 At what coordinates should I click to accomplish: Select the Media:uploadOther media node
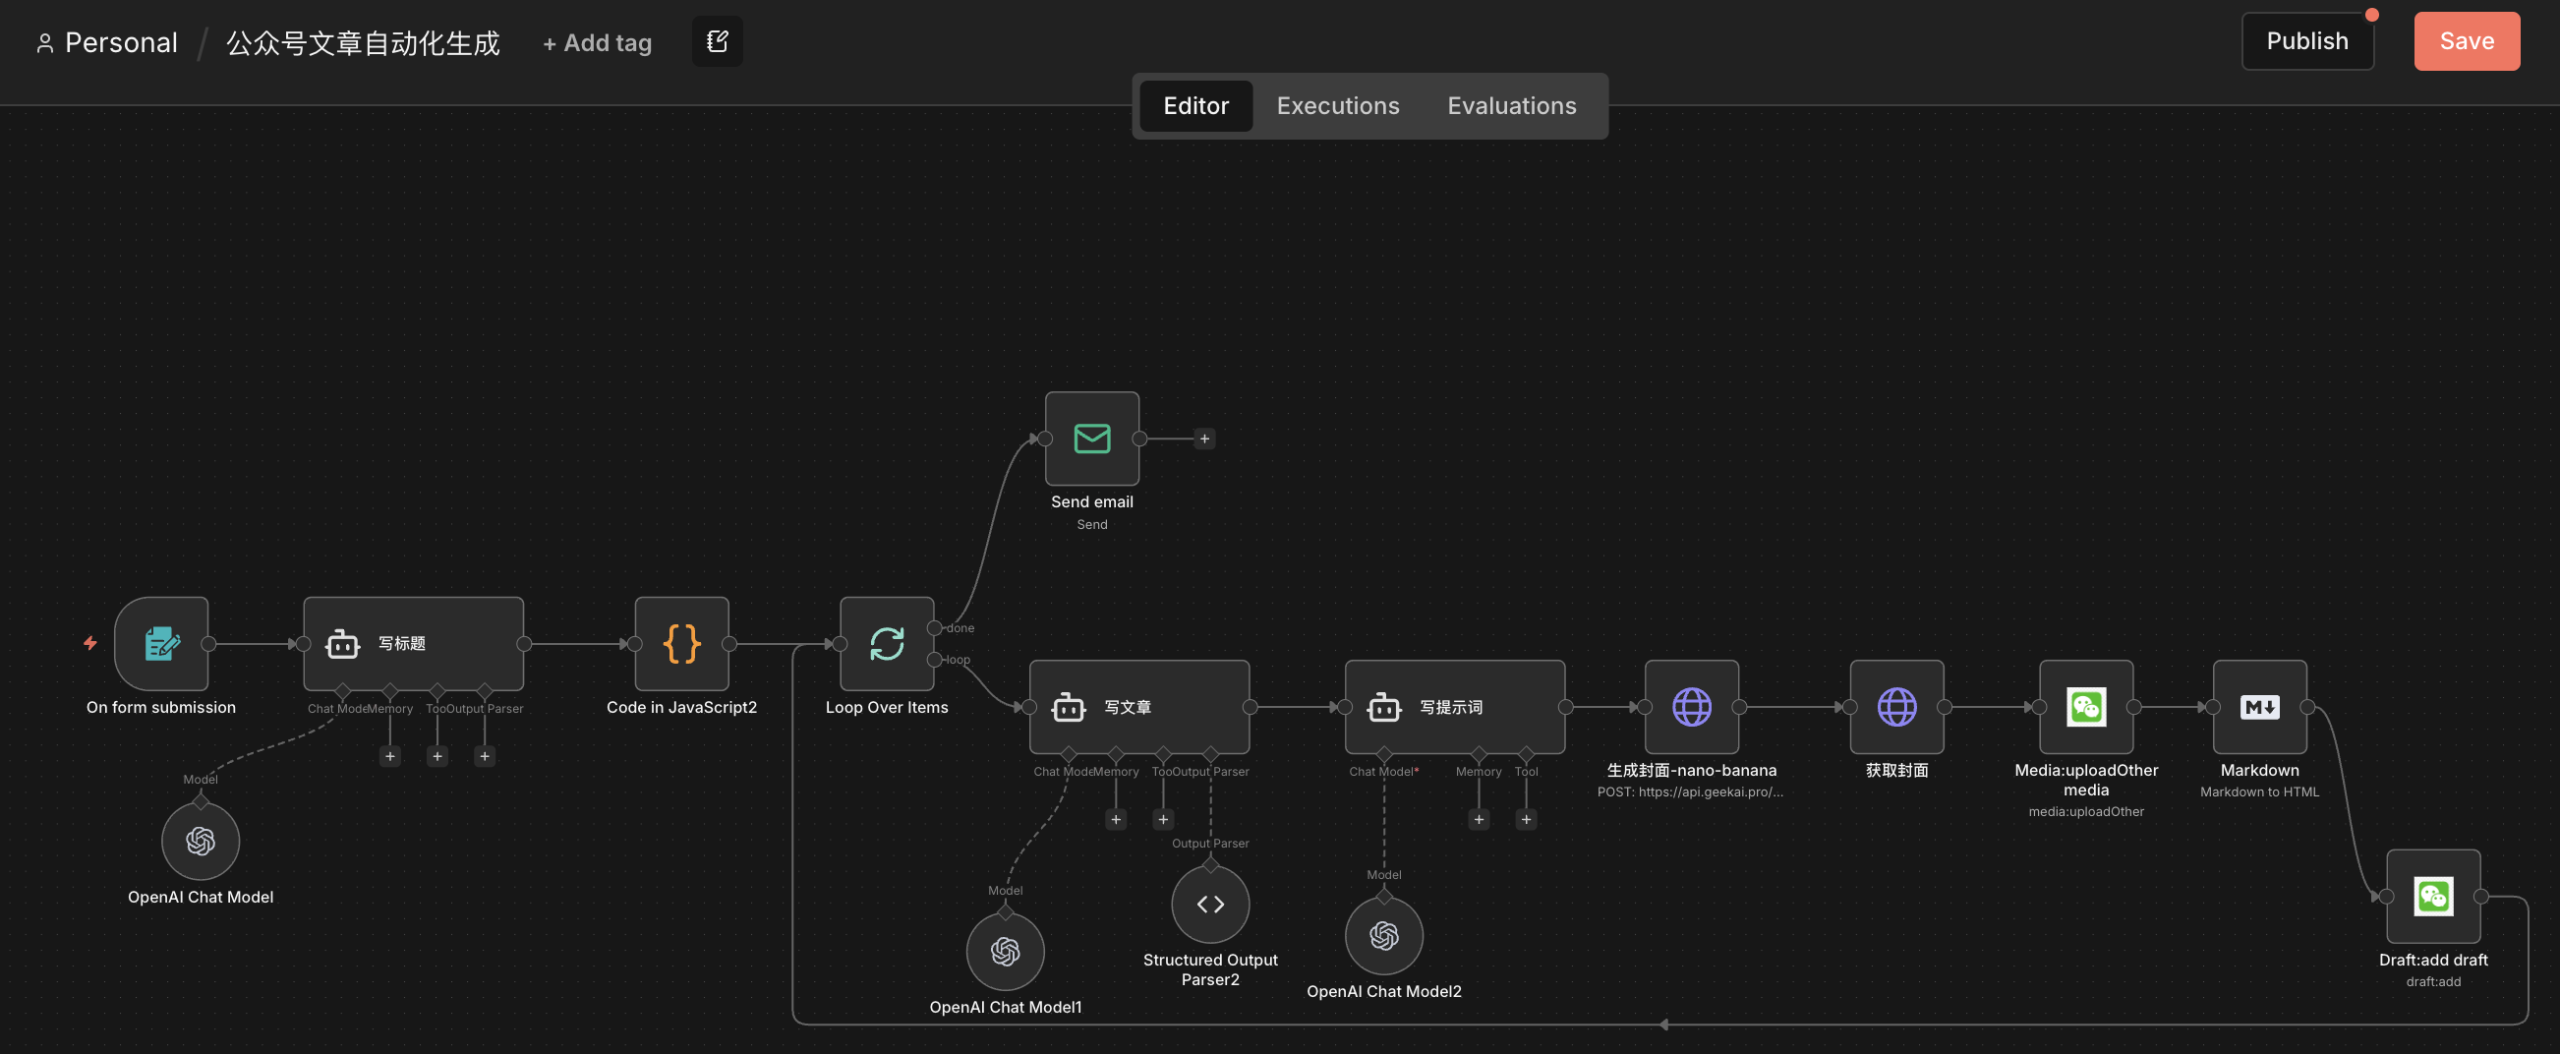click(x=2086, y=707)
